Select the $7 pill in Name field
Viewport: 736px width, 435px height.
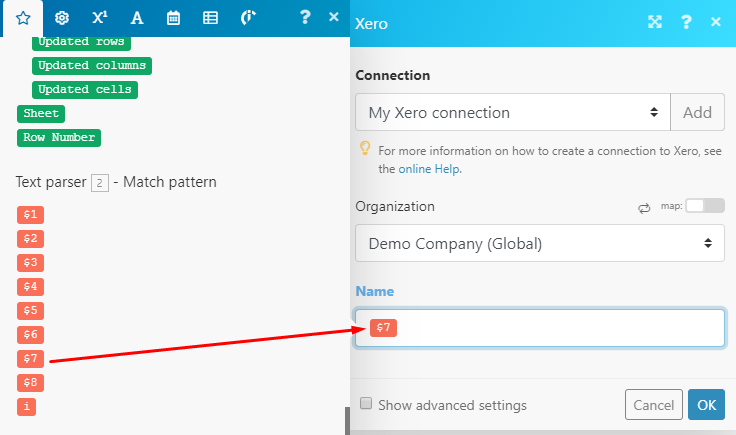point(383,328)
